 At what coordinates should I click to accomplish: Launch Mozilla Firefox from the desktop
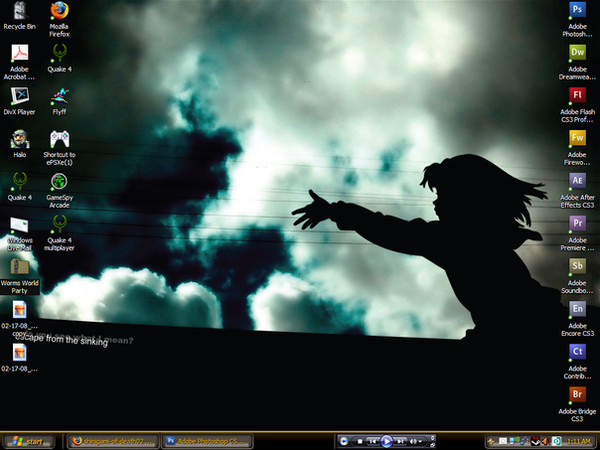(x=59, y=19)
